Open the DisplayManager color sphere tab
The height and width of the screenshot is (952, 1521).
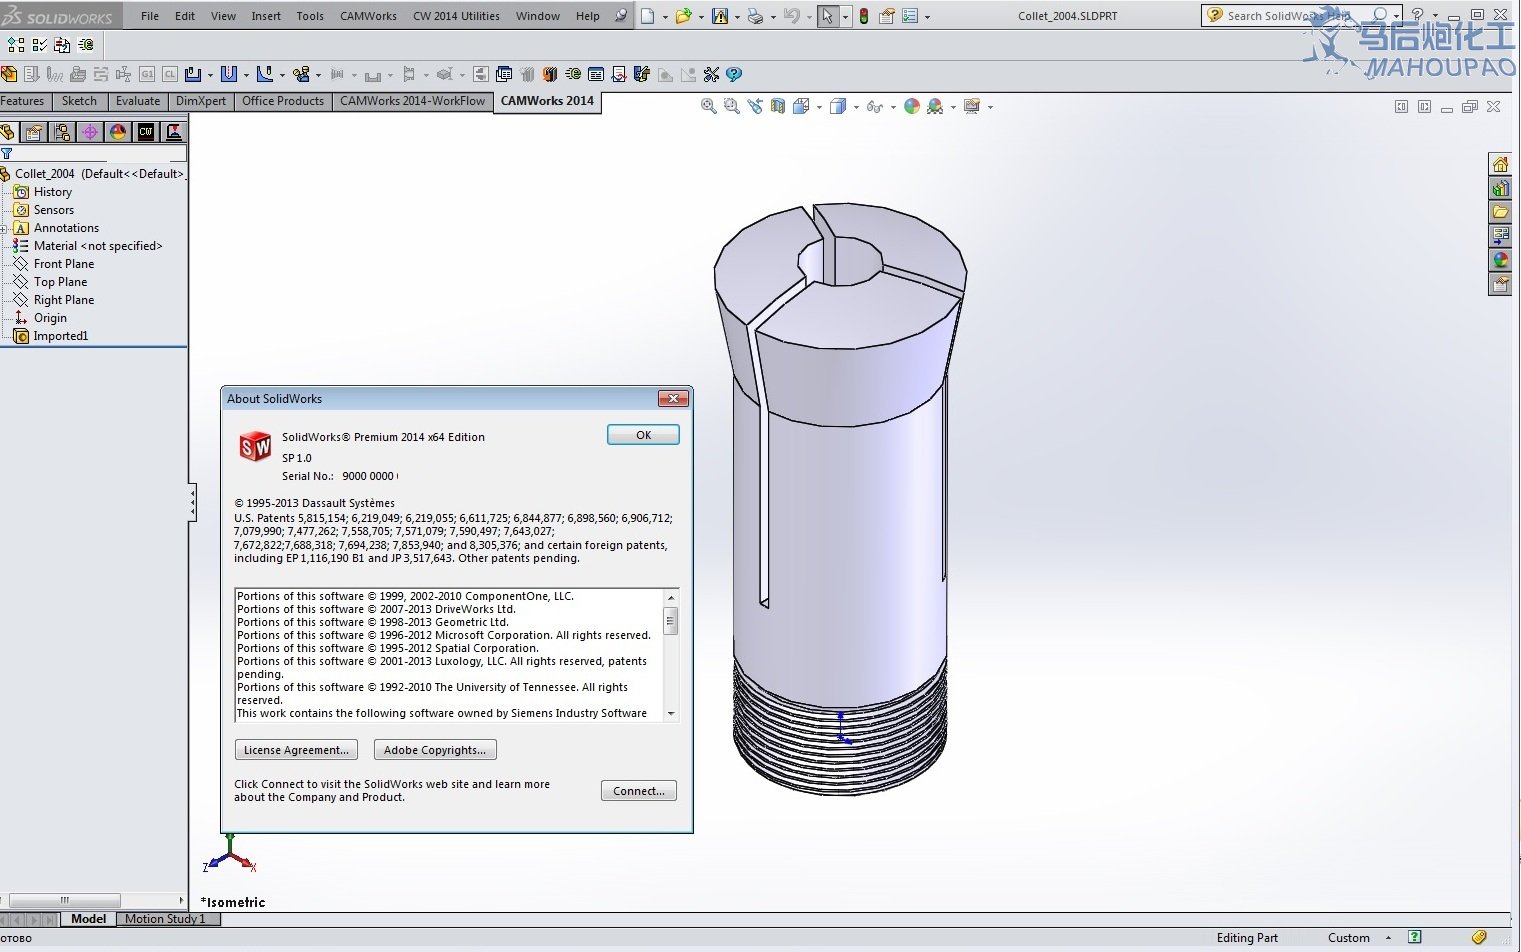click(x=118, y=132)
